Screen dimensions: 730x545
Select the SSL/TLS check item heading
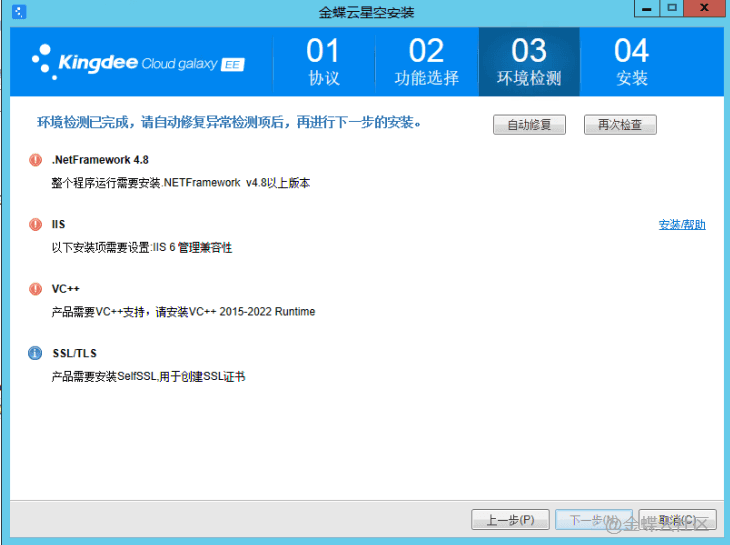(x=74, y=353)
